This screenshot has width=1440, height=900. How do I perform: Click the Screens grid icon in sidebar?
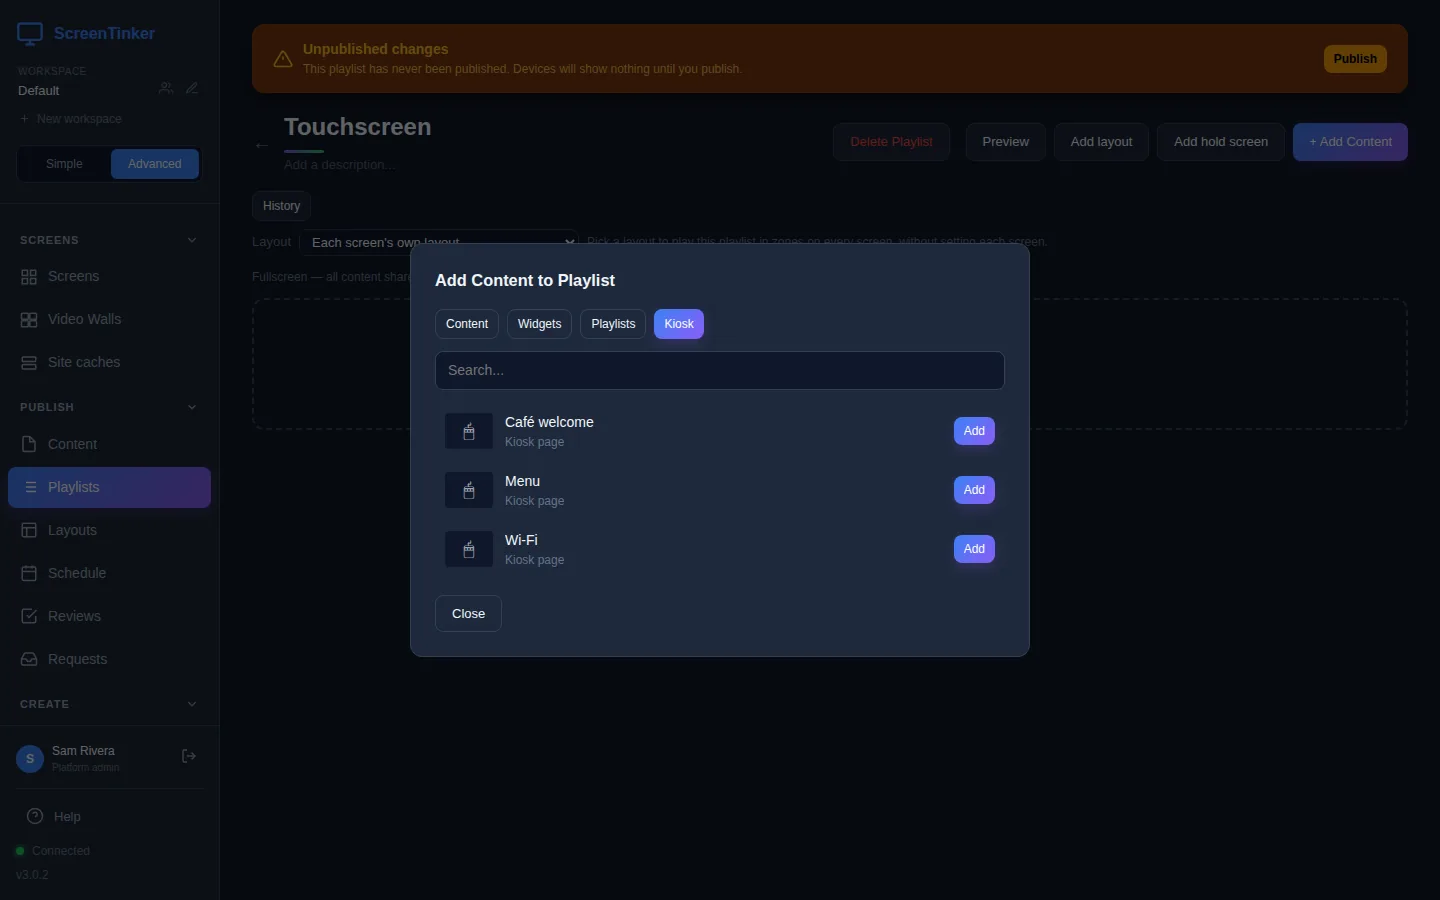(x=29, y=277)
